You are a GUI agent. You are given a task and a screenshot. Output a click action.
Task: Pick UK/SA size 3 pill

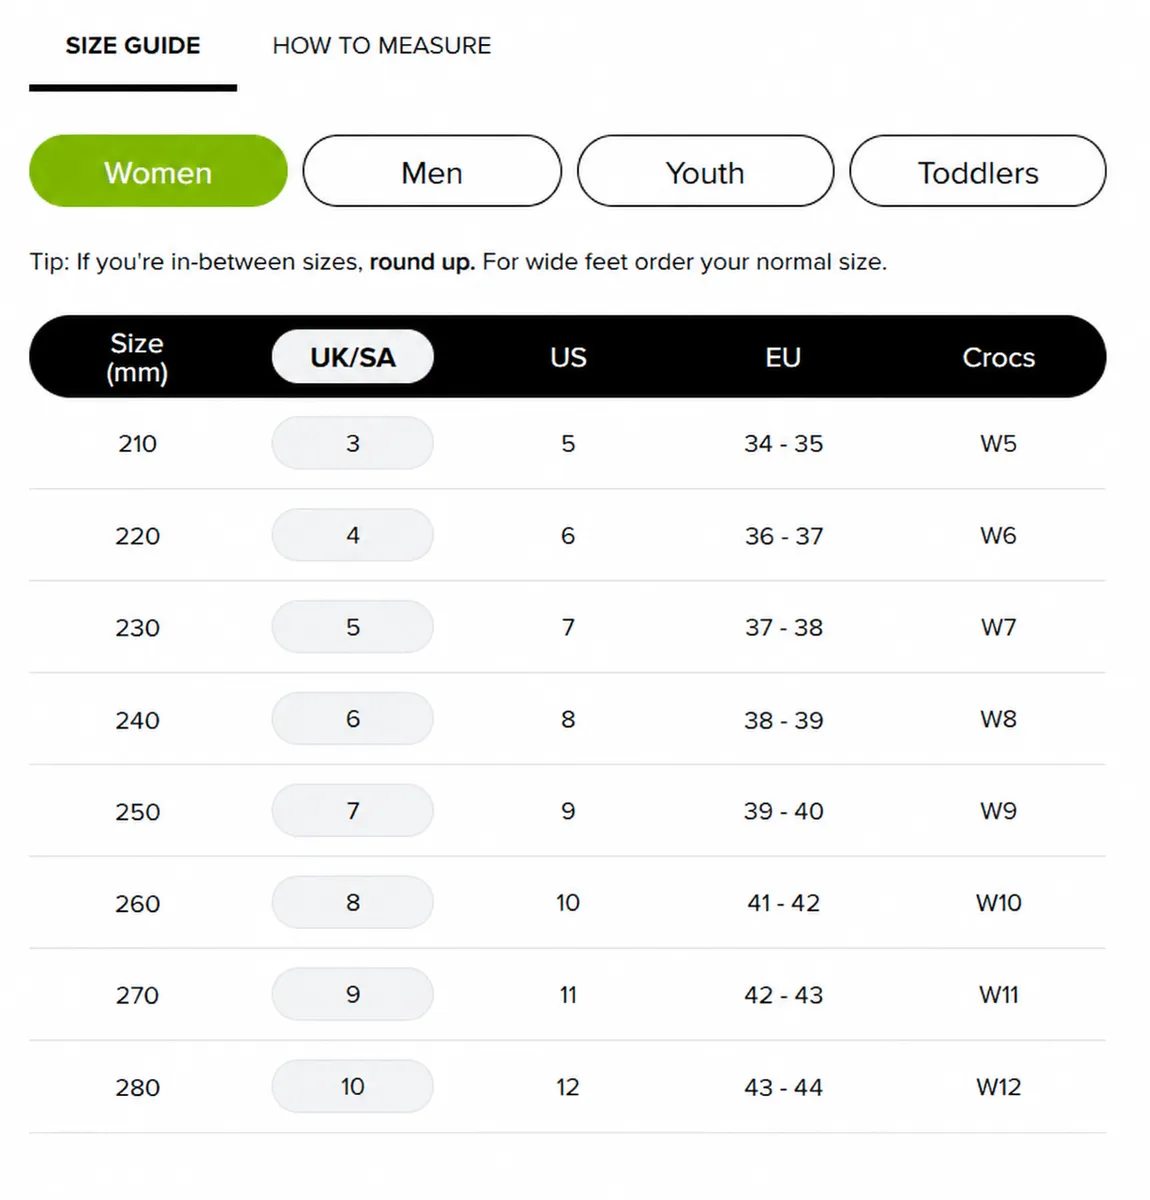coord(353,443)
